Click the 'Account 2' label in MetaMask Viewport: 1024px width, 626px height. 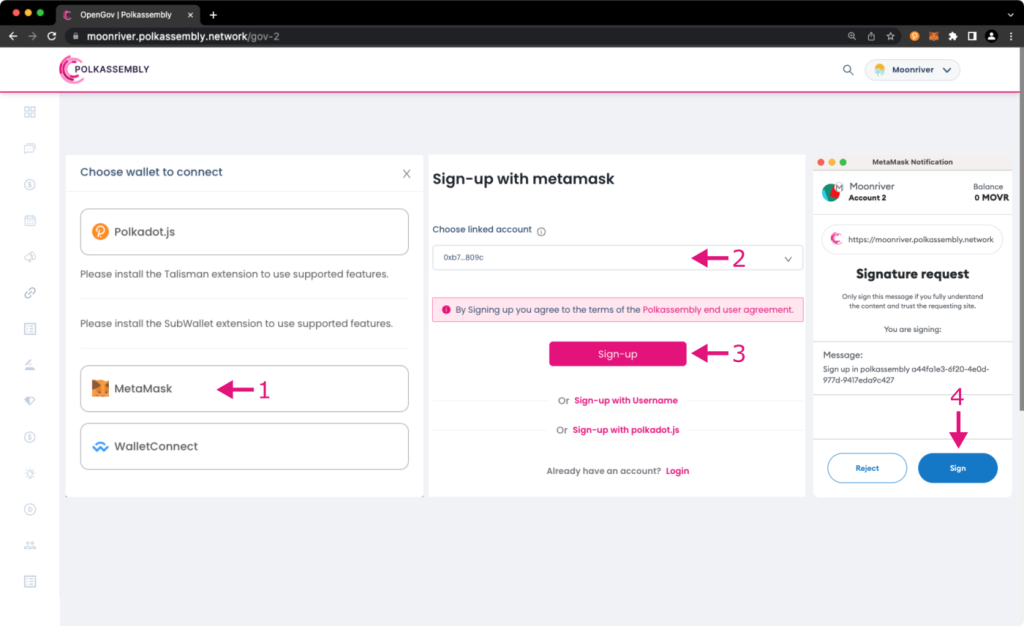(x=867, y=198)
